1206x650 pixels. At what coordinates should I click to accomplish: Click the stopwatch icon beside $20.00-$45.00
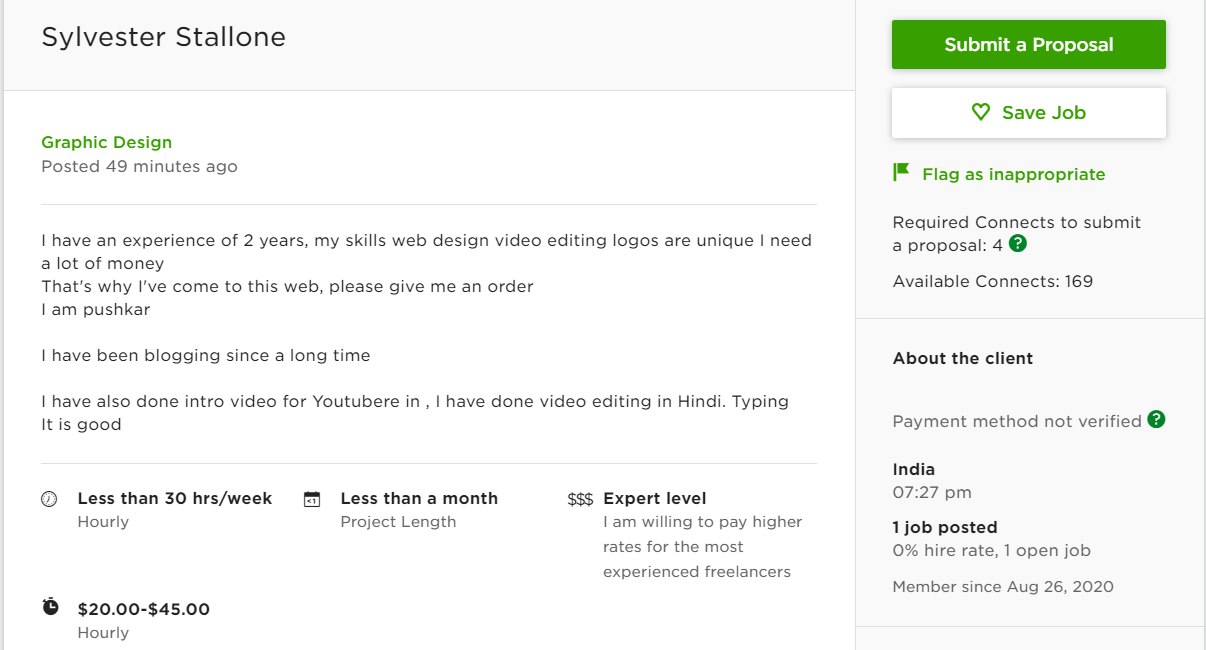point(50,607)
